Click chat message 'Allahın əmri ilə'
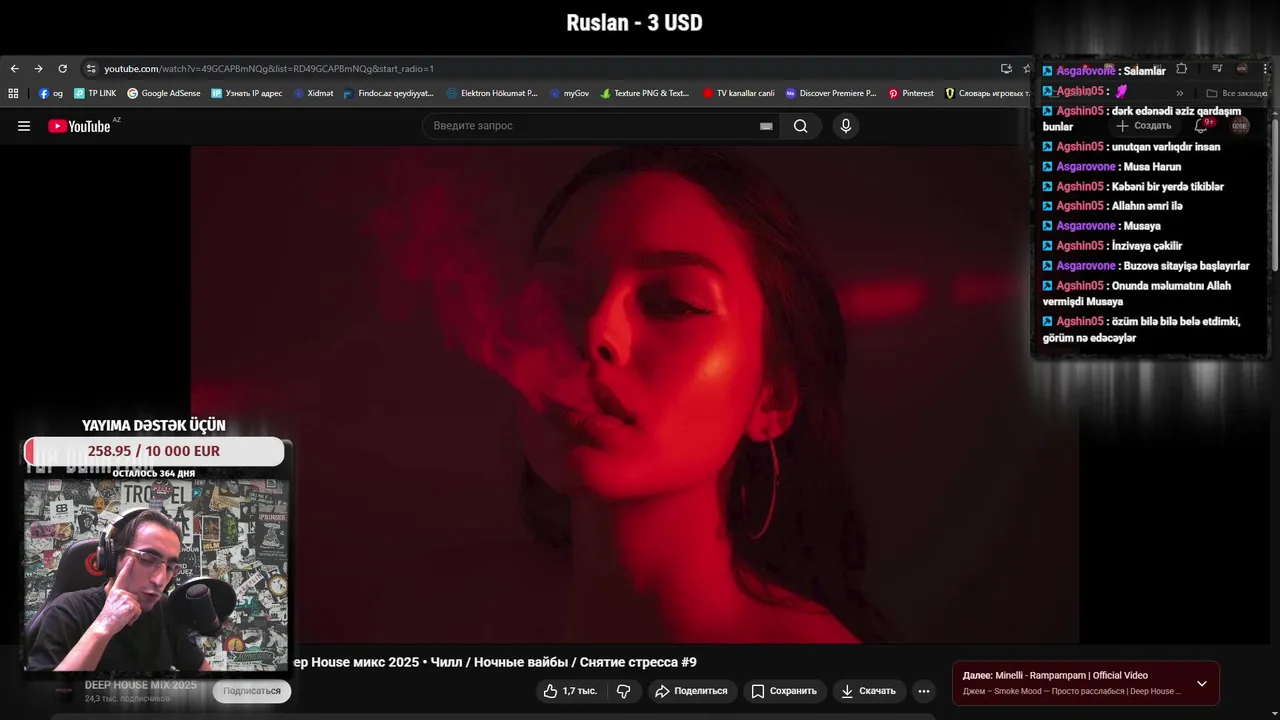Viewport: 1280px width, 720px height. coord(1147,206)
